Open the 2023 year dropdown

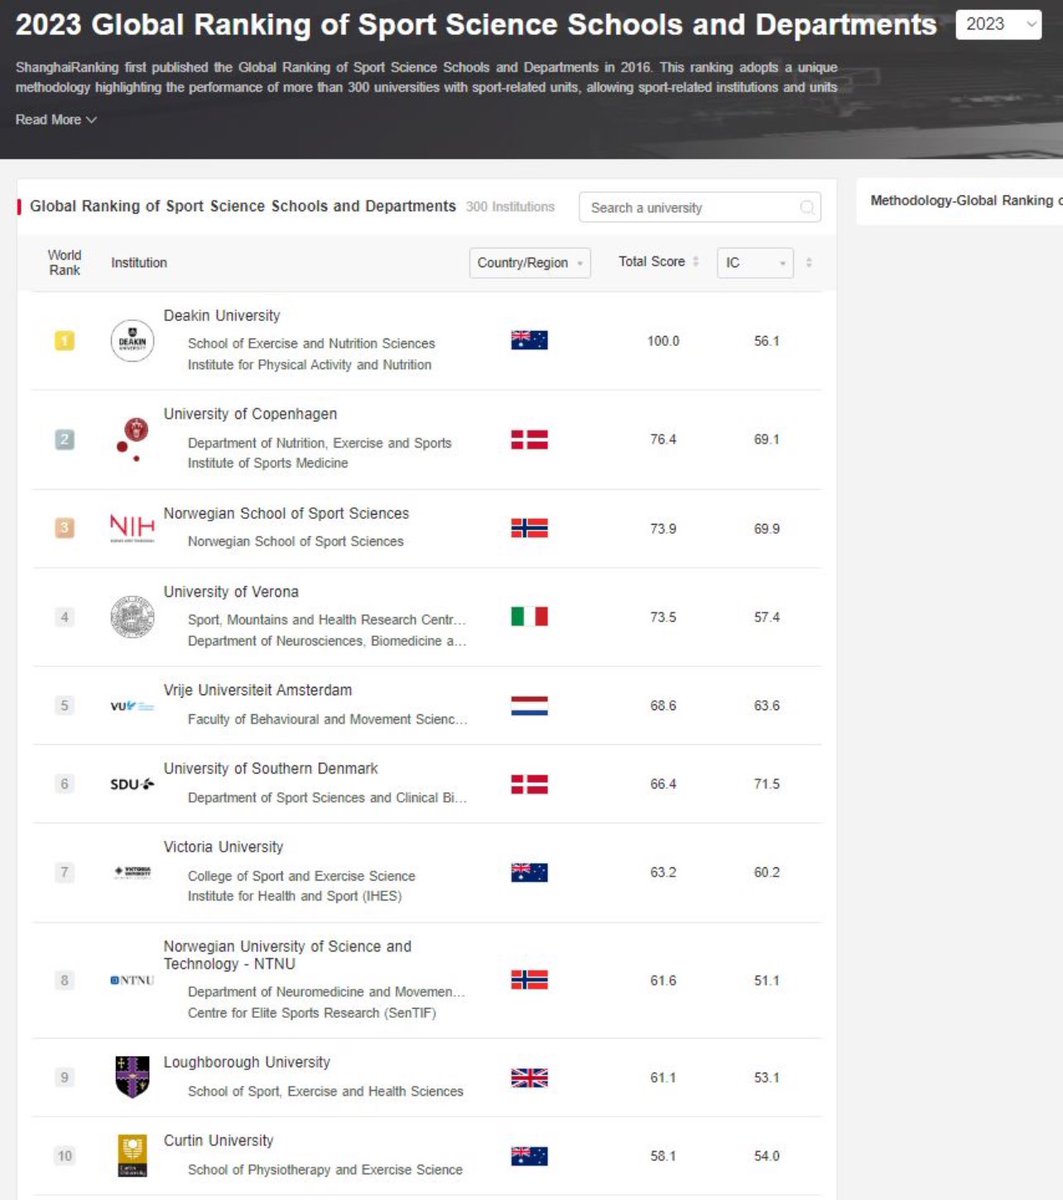tap(999, 25)
